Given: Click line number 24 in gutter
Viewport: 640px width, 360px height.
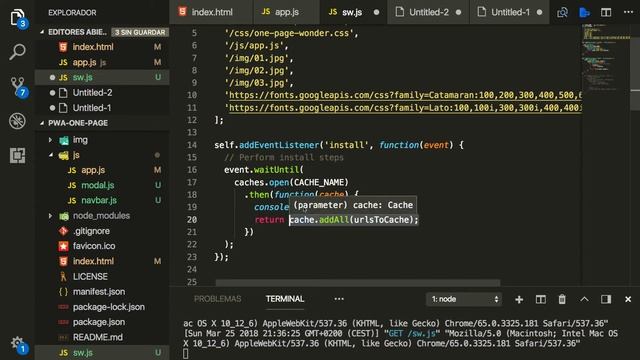Looking at the screenshot, I should pyautogui.click(x=192, y=269).
